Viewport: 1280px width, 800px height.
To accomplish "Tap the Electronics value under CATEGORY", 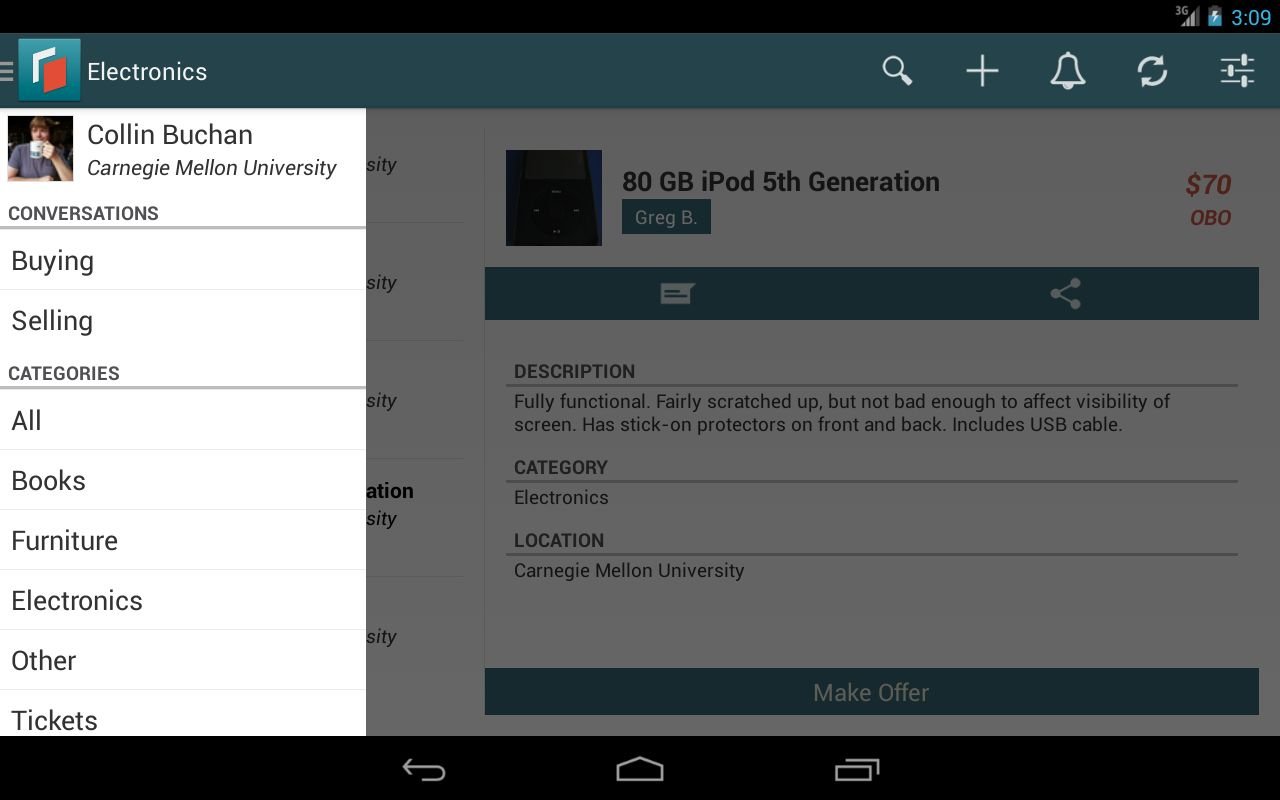I will (561, 498).
